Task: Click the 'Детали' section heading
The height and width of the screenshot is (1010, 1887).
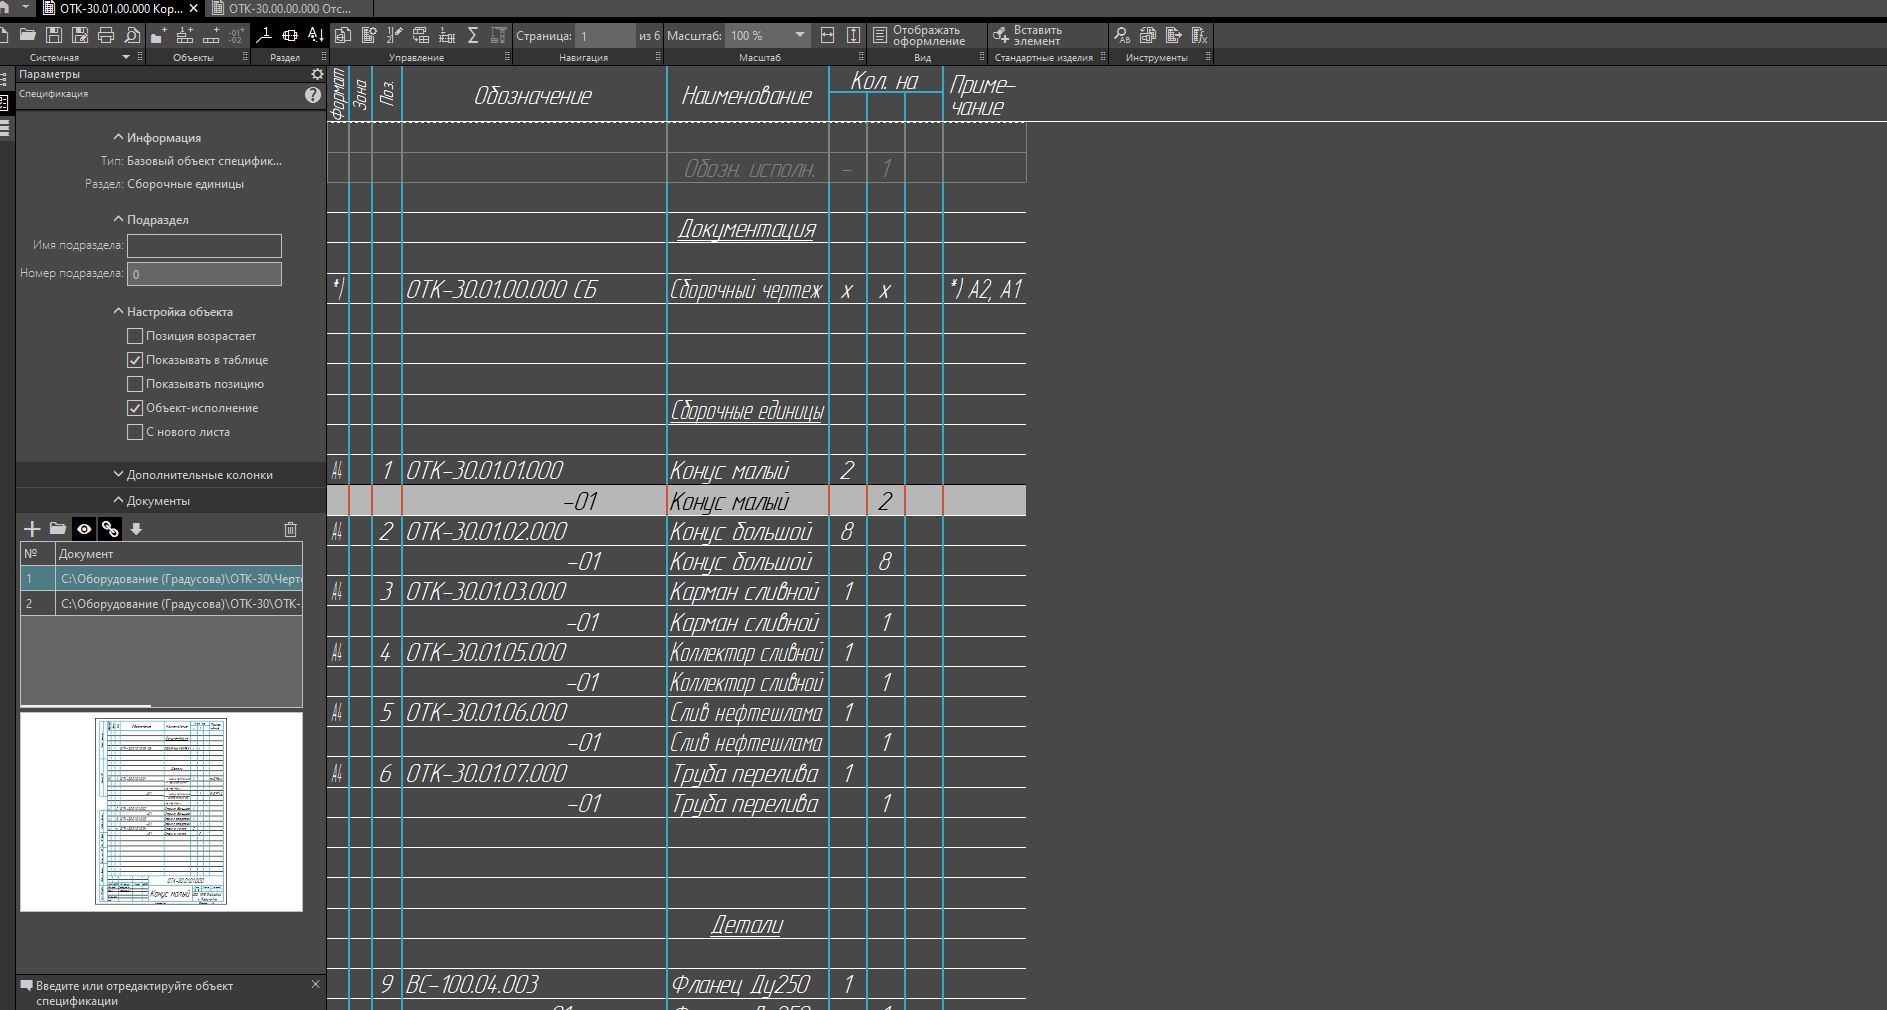Action: coord(747,924)
